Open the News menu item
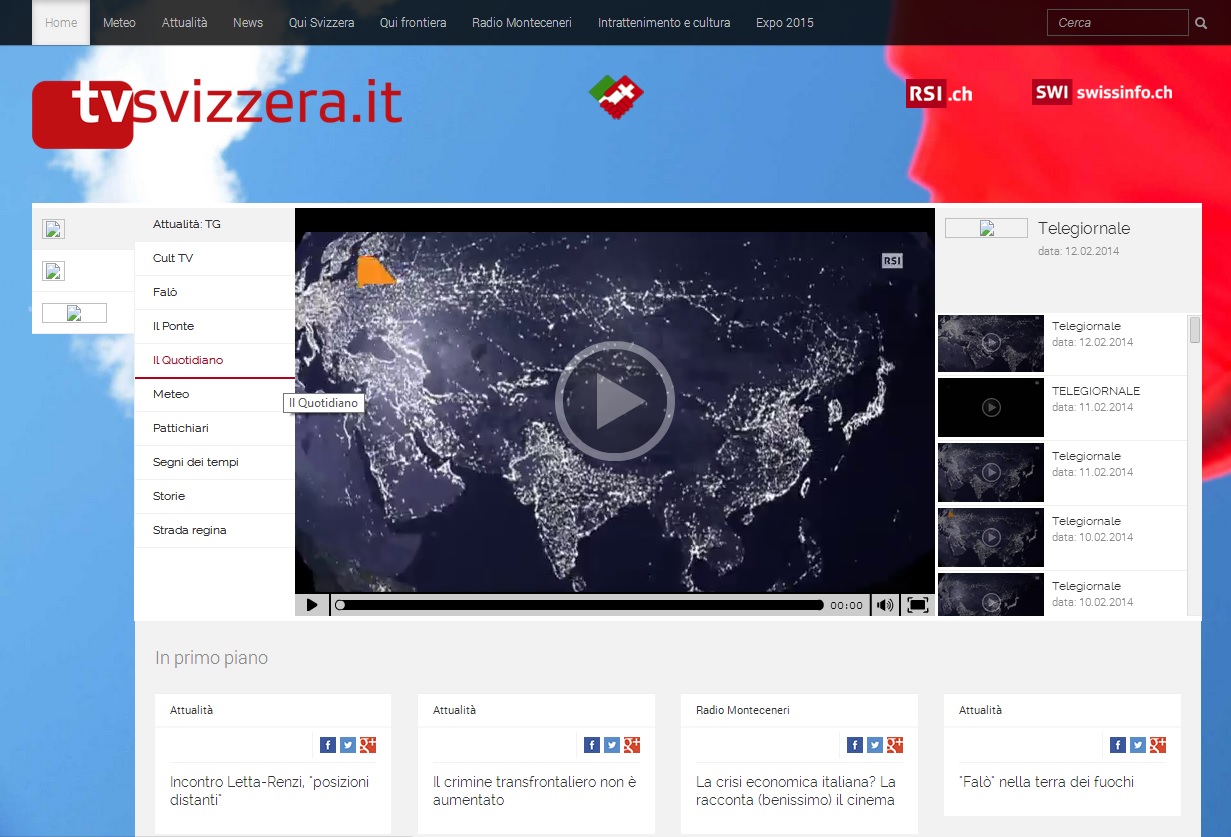1231x837 pixels. click(x=248, y=23)
